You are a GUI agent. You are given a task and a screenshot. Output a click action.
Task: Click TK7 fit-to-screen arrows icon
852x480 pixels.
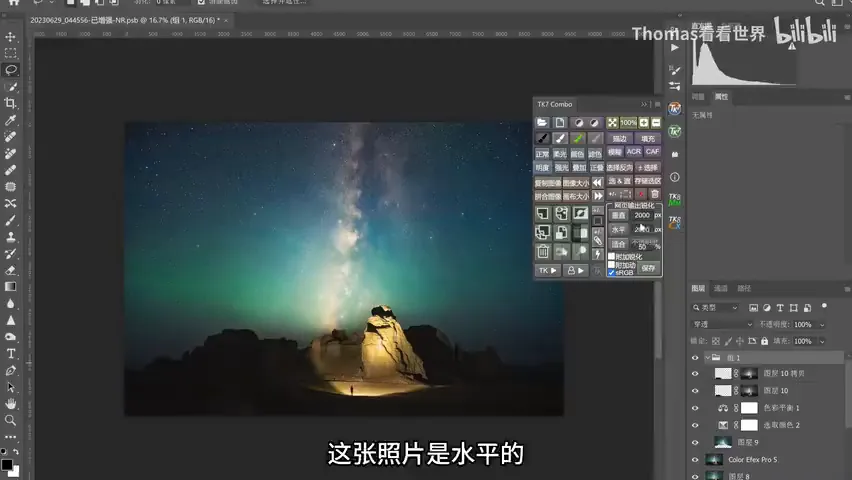point(612,123)
